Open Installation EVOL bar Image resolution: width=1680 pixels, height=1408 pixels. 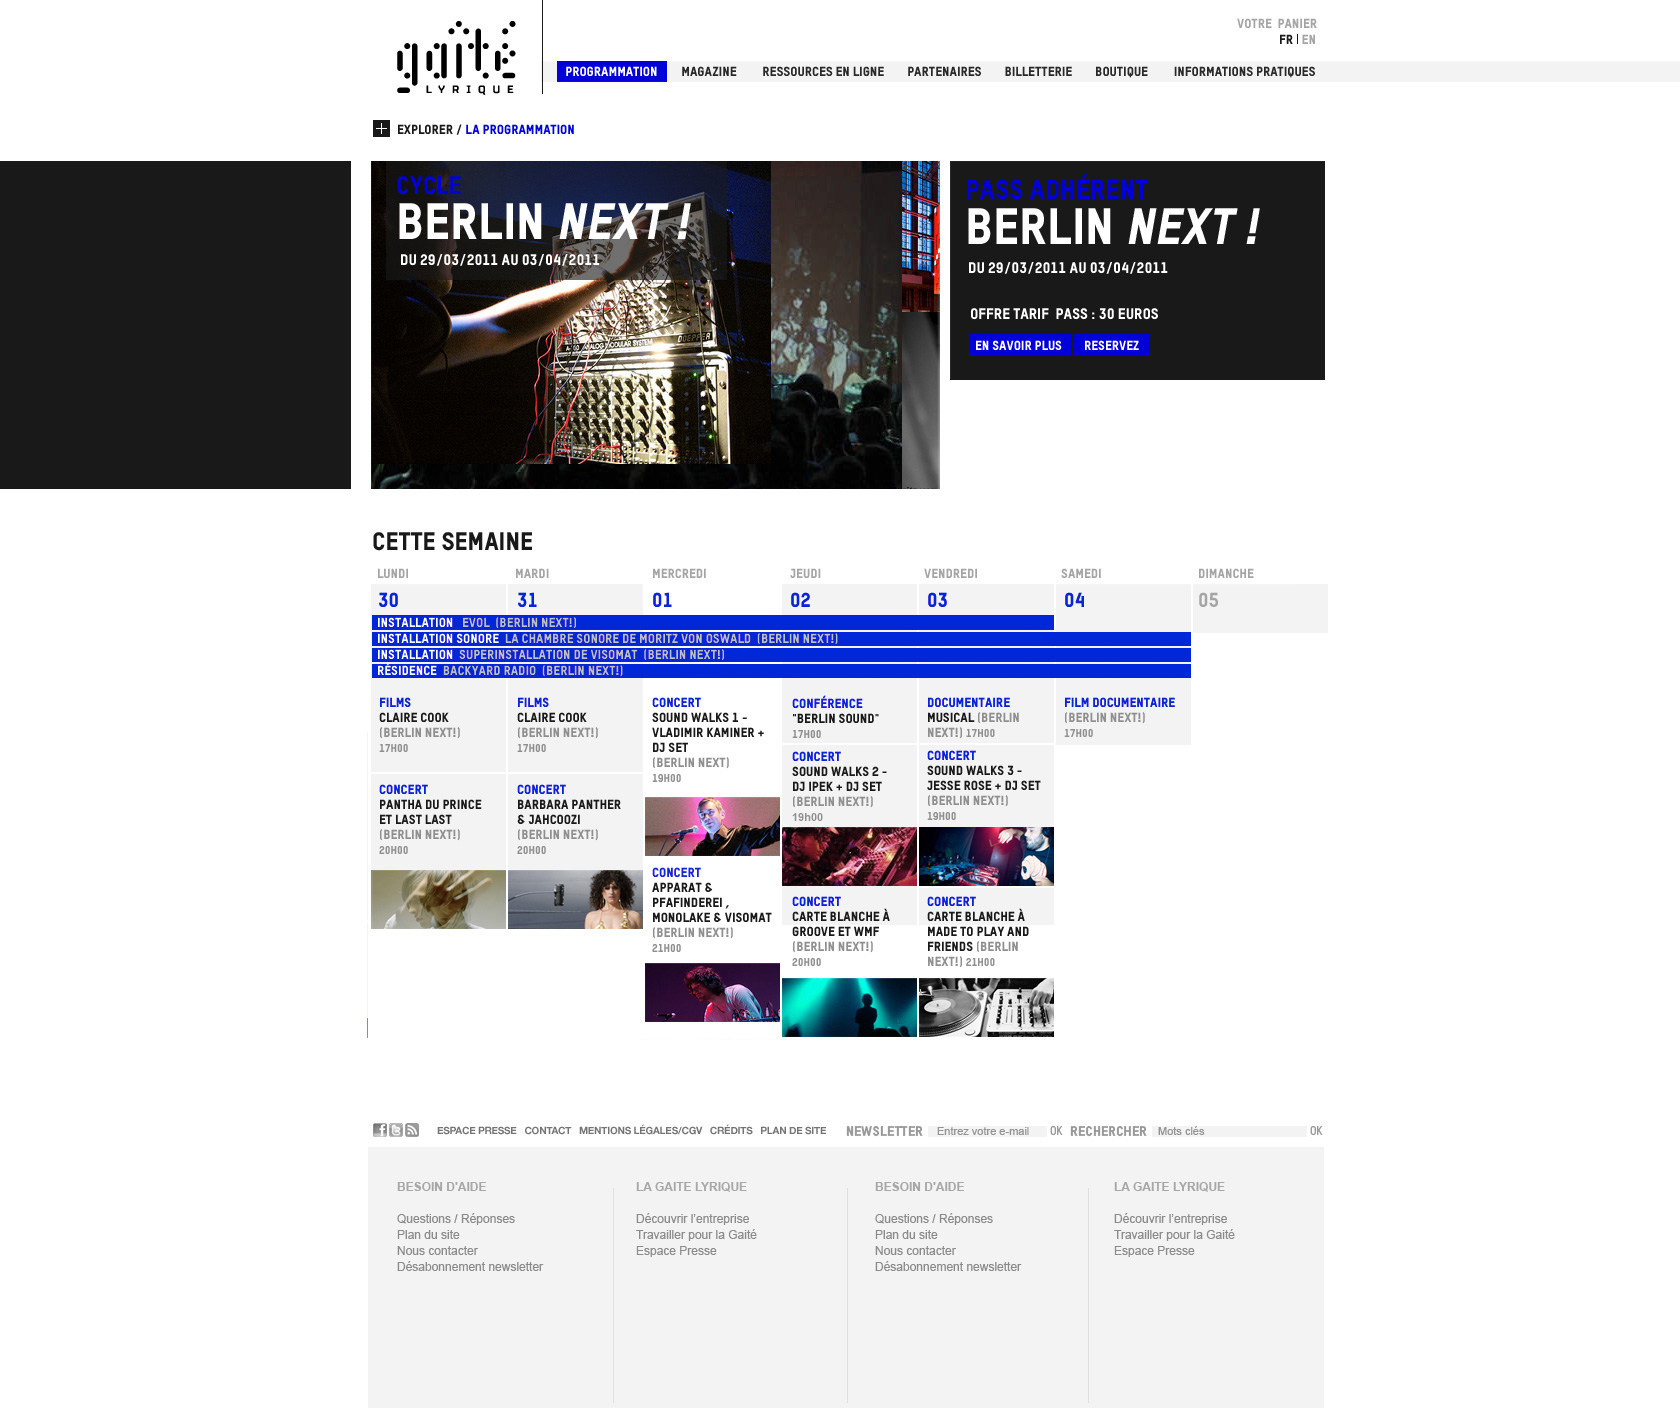[x=712, y=623]
